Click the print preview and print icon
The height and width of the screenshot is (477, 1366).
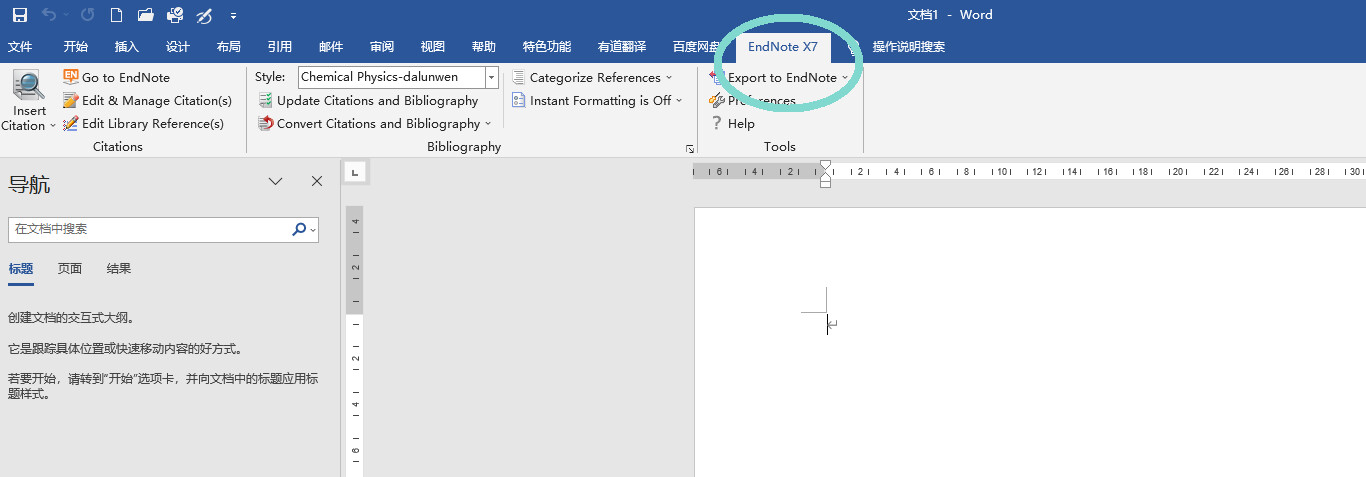click(175, 15)
